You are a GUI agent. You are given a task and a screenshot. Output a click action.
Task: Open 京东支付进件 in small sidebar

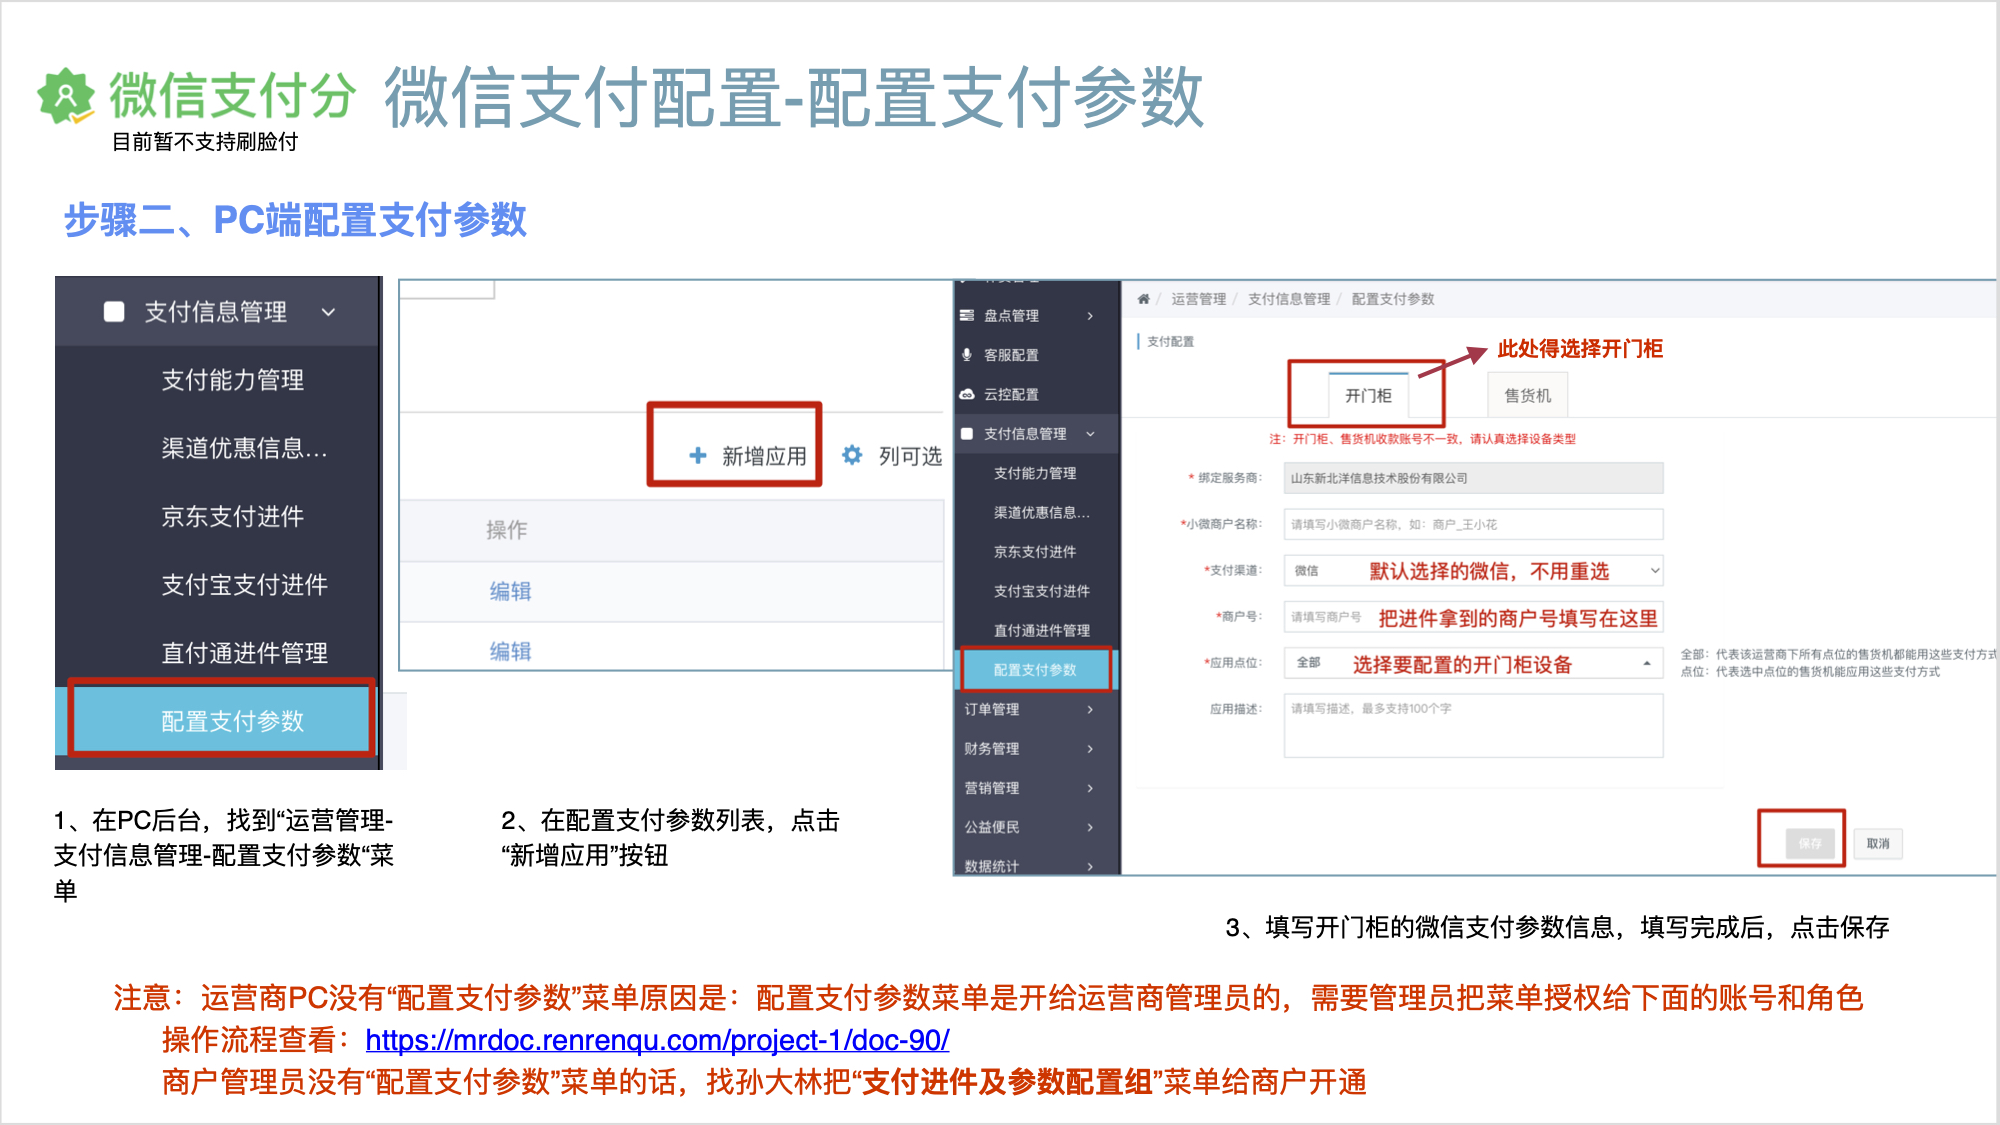[1035, 551]
